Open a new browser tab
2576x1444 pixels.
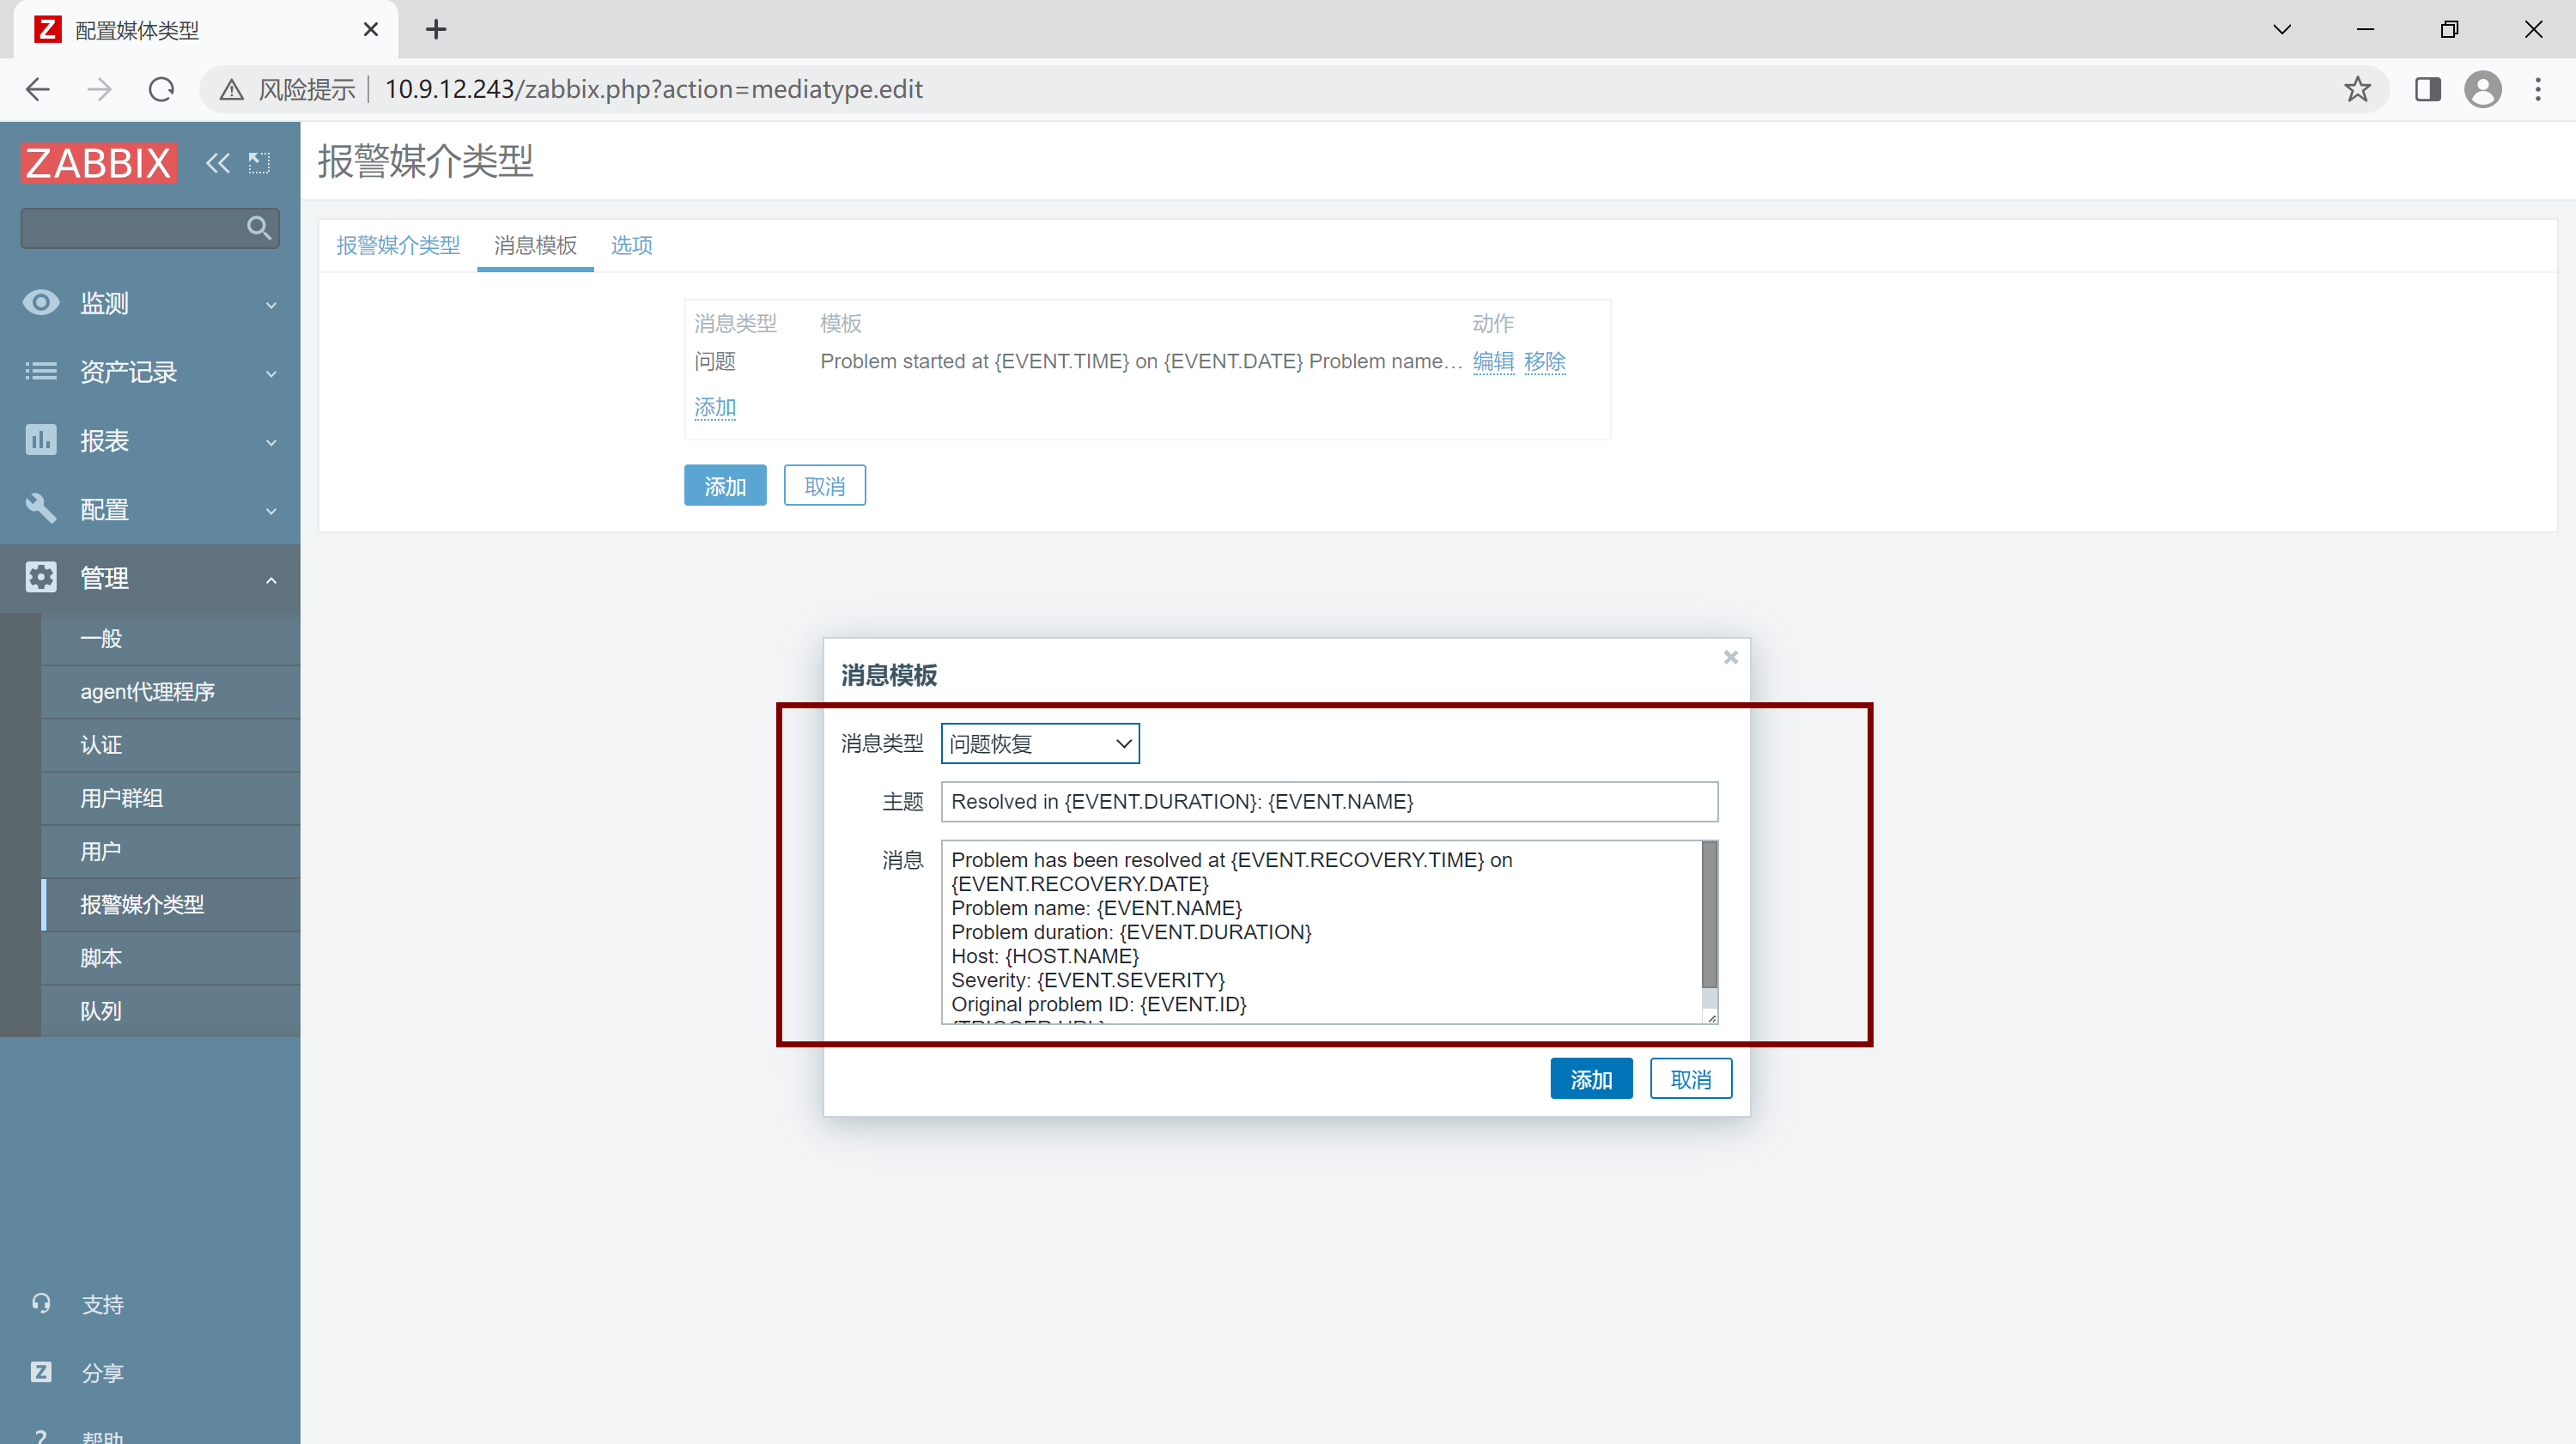click(x=436, y=29)
